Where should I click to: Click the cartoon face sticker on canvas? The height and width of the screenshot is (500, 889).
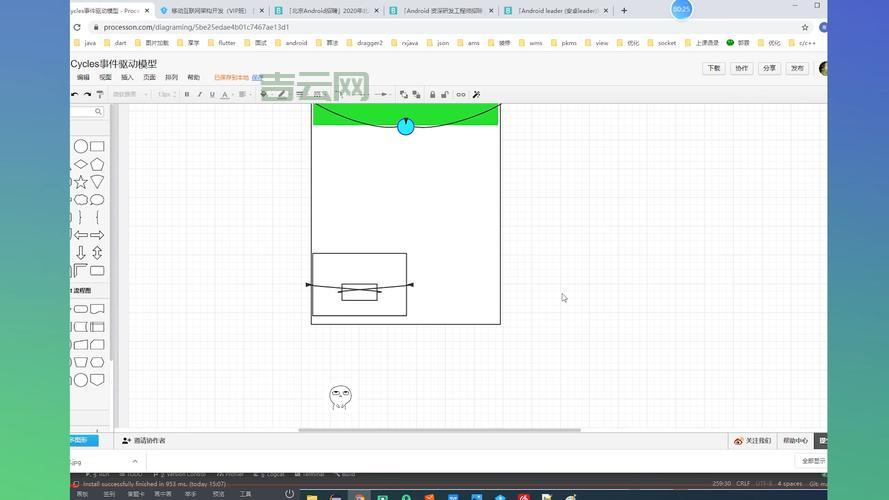click(340, 397)
